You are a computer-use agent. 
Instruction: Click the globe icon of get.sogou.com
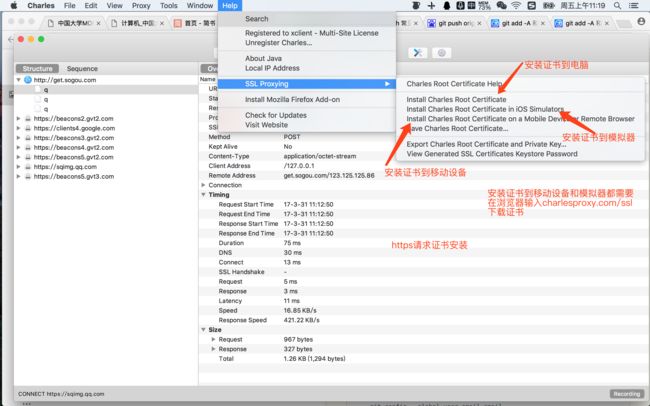28,80
